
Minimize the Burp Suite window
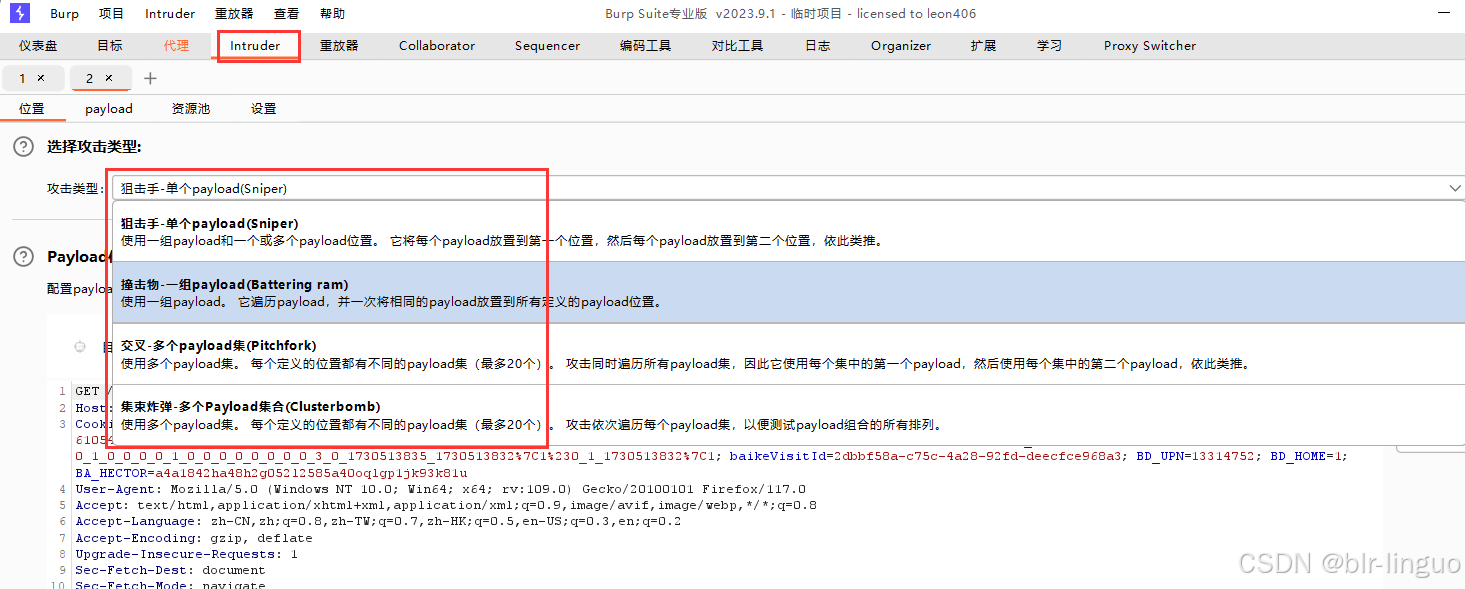click(1442, 13)
